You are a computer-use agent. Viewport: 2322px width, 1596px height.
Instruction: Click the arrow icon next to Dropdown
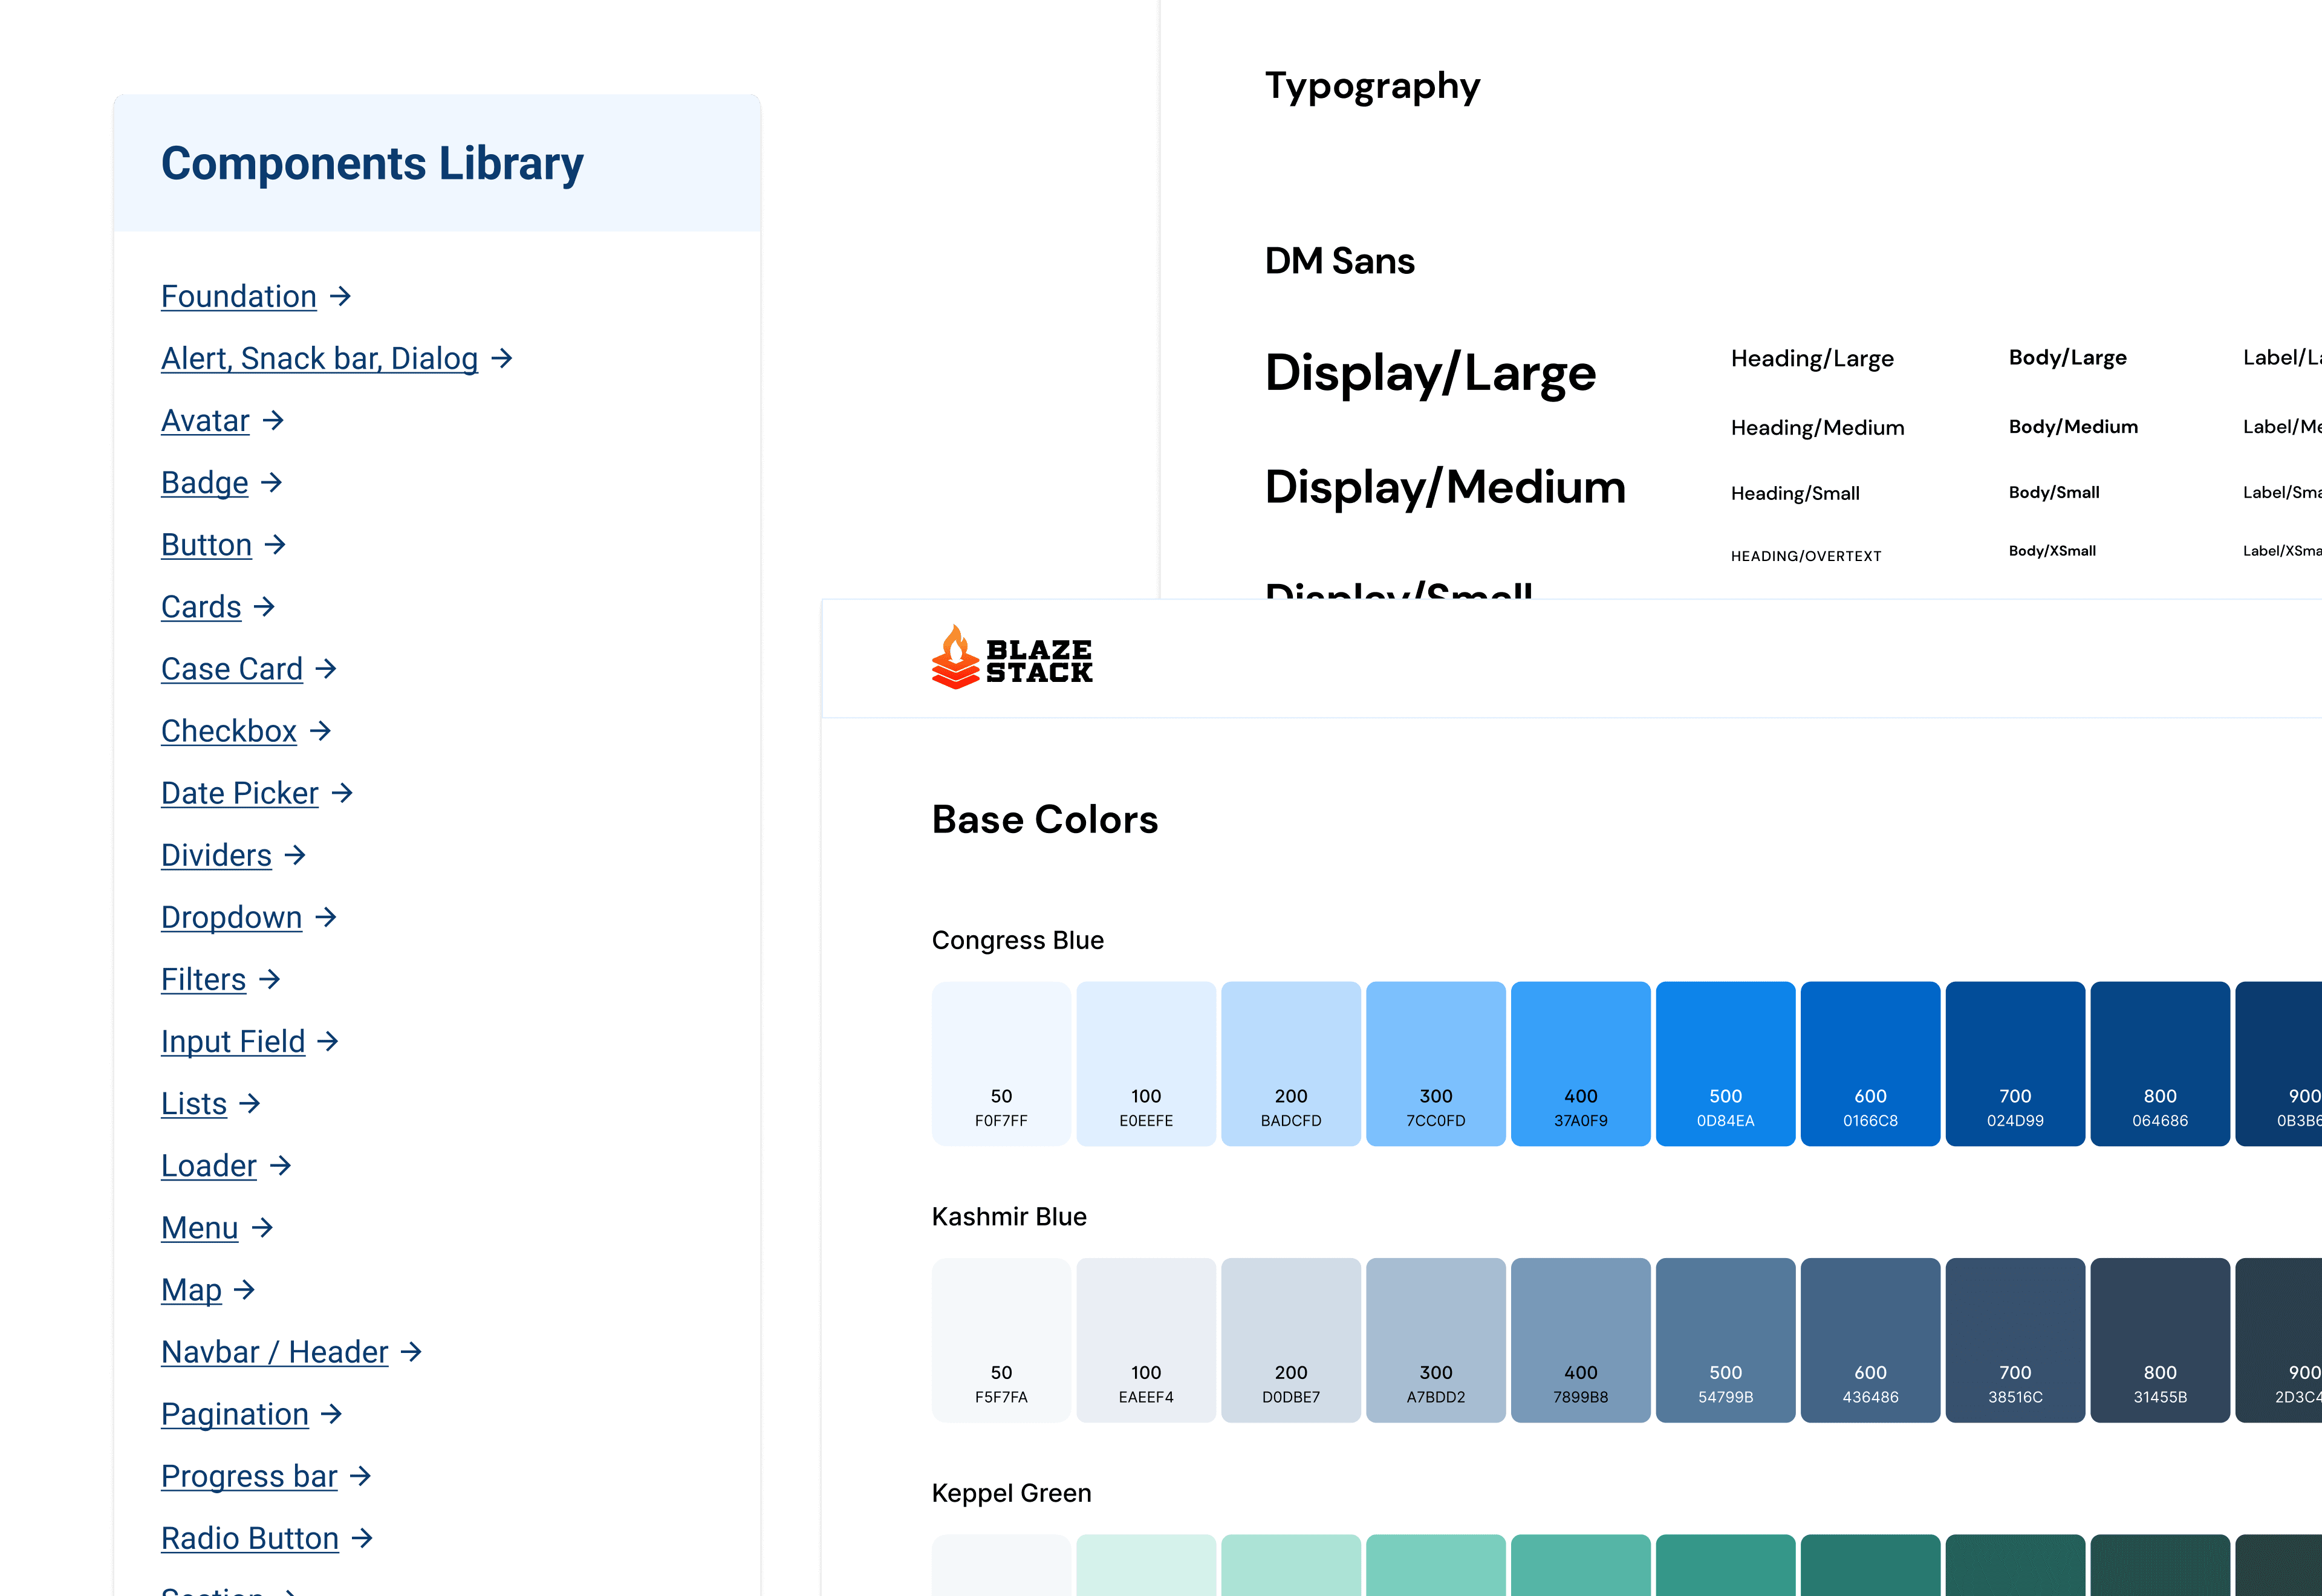(325, 917)
